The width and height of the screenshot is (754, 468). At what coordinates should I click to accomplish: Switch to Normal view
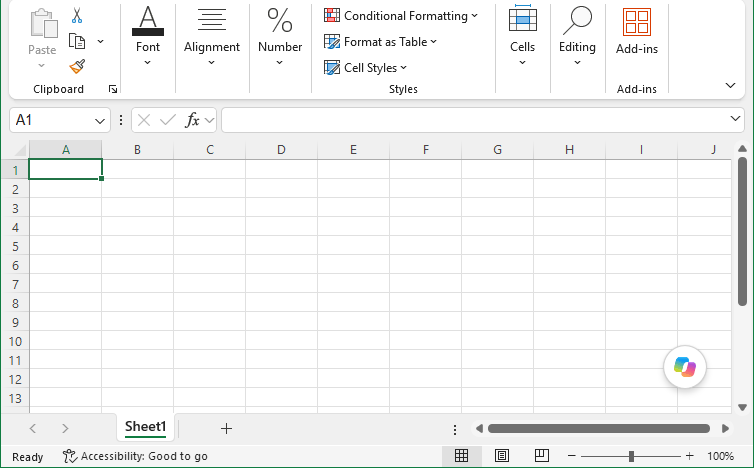(461, 455)
